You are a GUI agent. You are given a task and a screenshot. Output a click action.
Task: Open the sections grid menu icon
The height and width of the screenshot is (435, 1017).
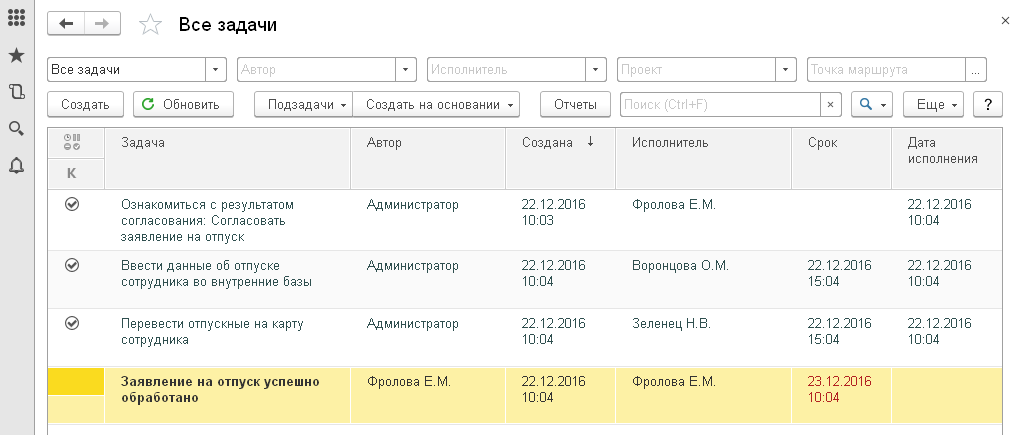[x=16, y=18]
